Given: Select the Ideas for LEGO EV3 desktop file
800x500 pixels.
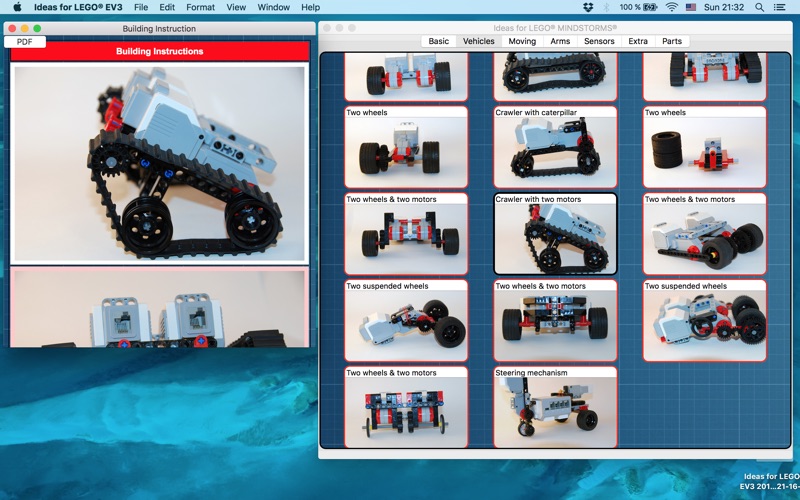Looking at the screenshot, I should pyautogui.click(x=769, y=481).
